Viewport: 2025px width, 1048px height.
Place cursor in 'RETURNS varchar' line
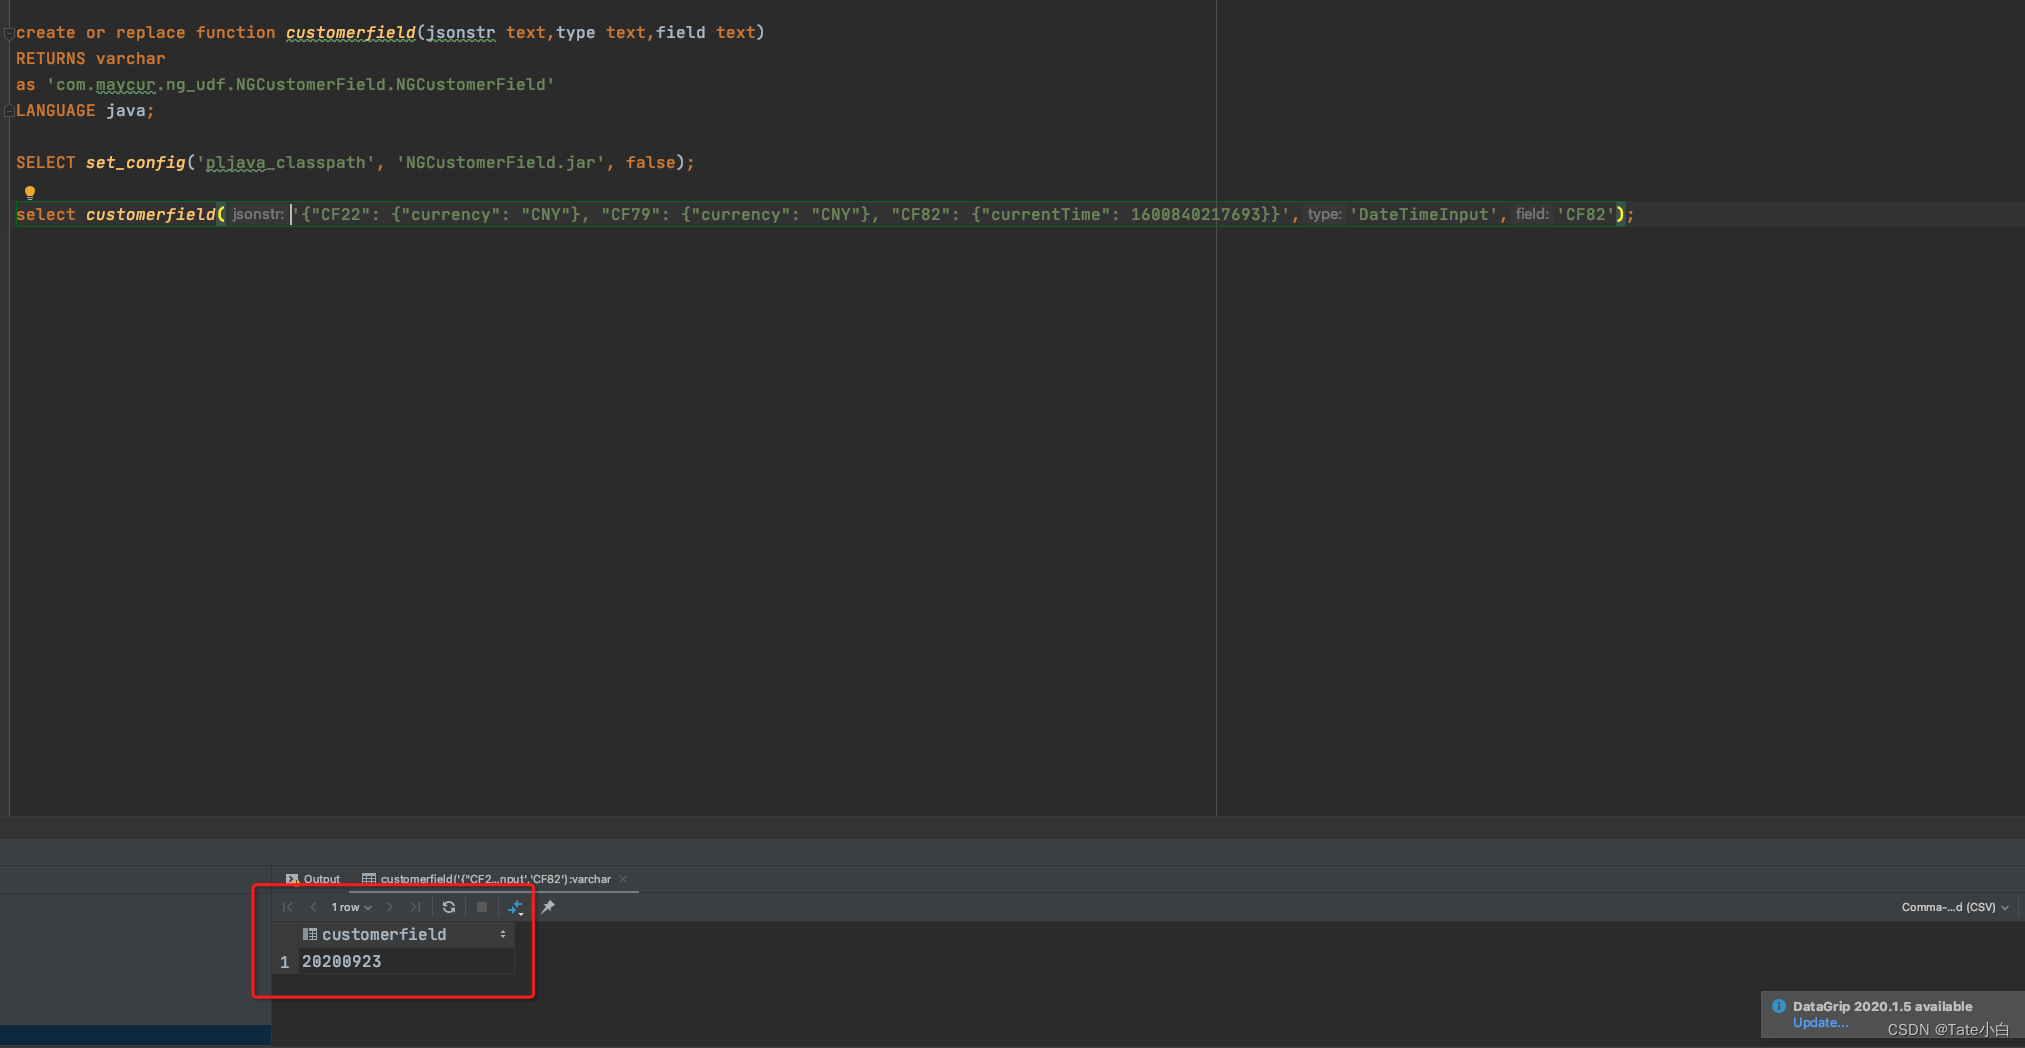pyautogui.click(x=91, y=59)
